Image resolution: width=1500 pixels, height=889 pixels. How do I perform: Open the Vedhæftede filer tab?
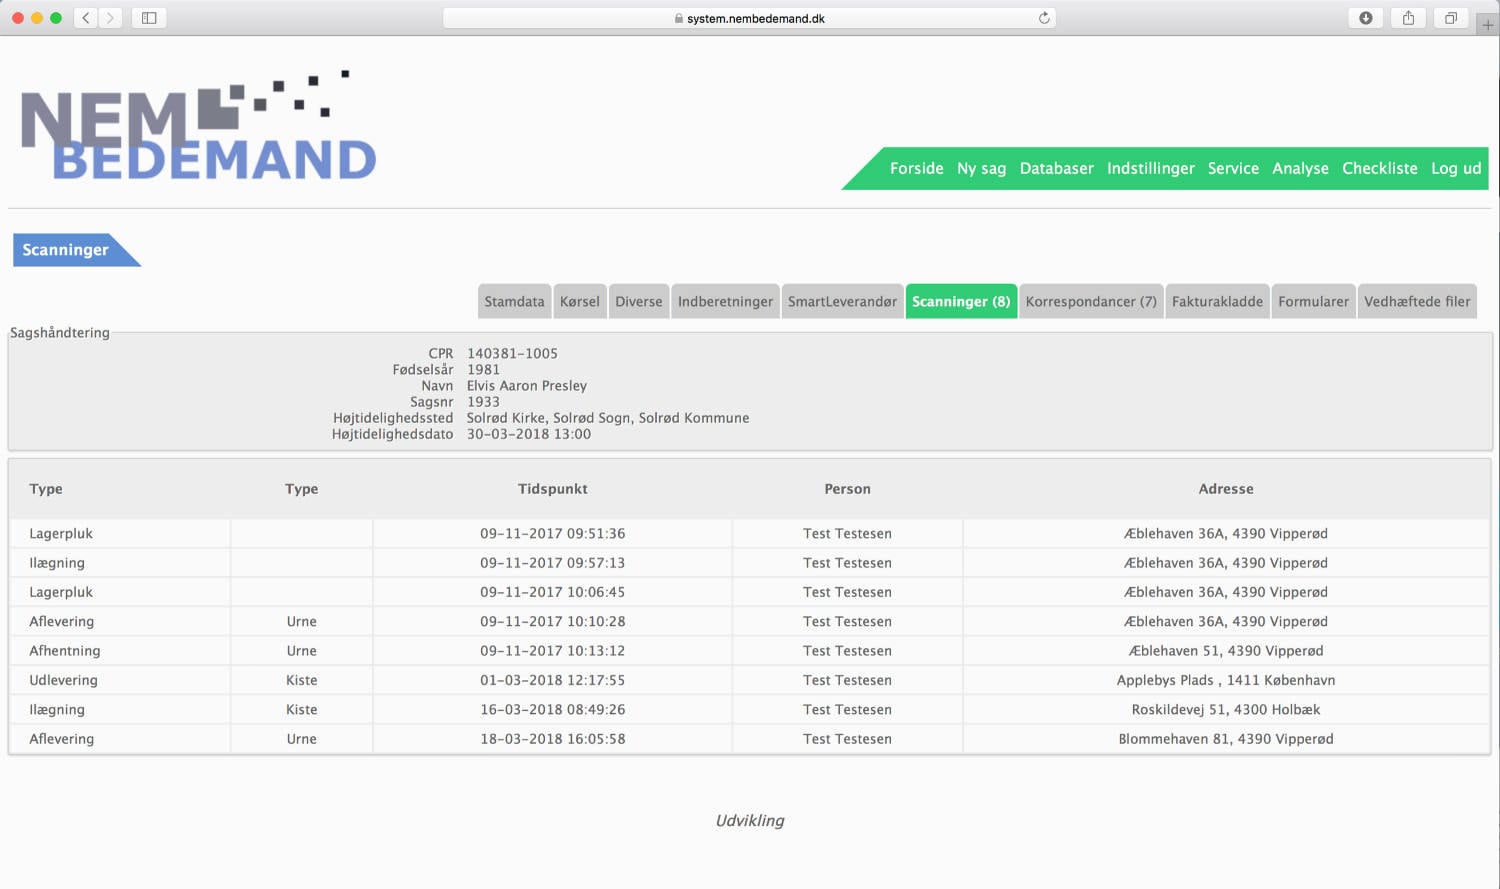pyautogui.click(x=1416, y=301)
